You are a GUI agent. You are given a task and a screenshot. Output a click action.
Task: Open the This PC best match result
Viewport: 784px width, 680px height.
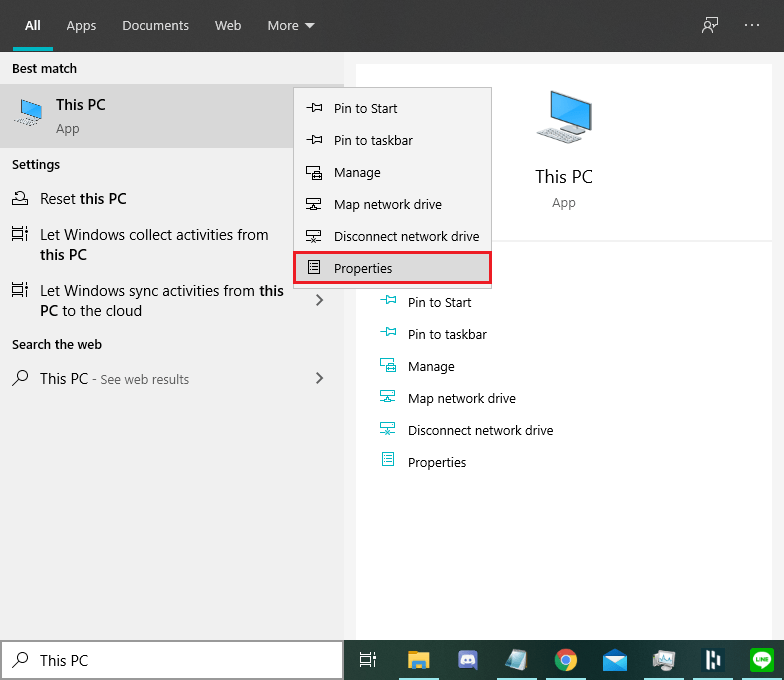(146, 116)
